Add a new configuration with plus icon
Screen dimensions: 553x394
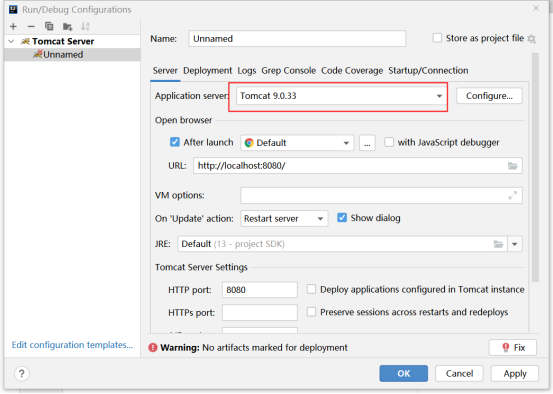[x=13, y=26]
